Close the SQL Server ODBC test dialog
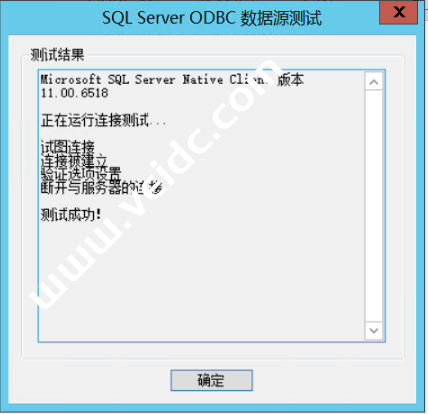 [x=398, y=12]
